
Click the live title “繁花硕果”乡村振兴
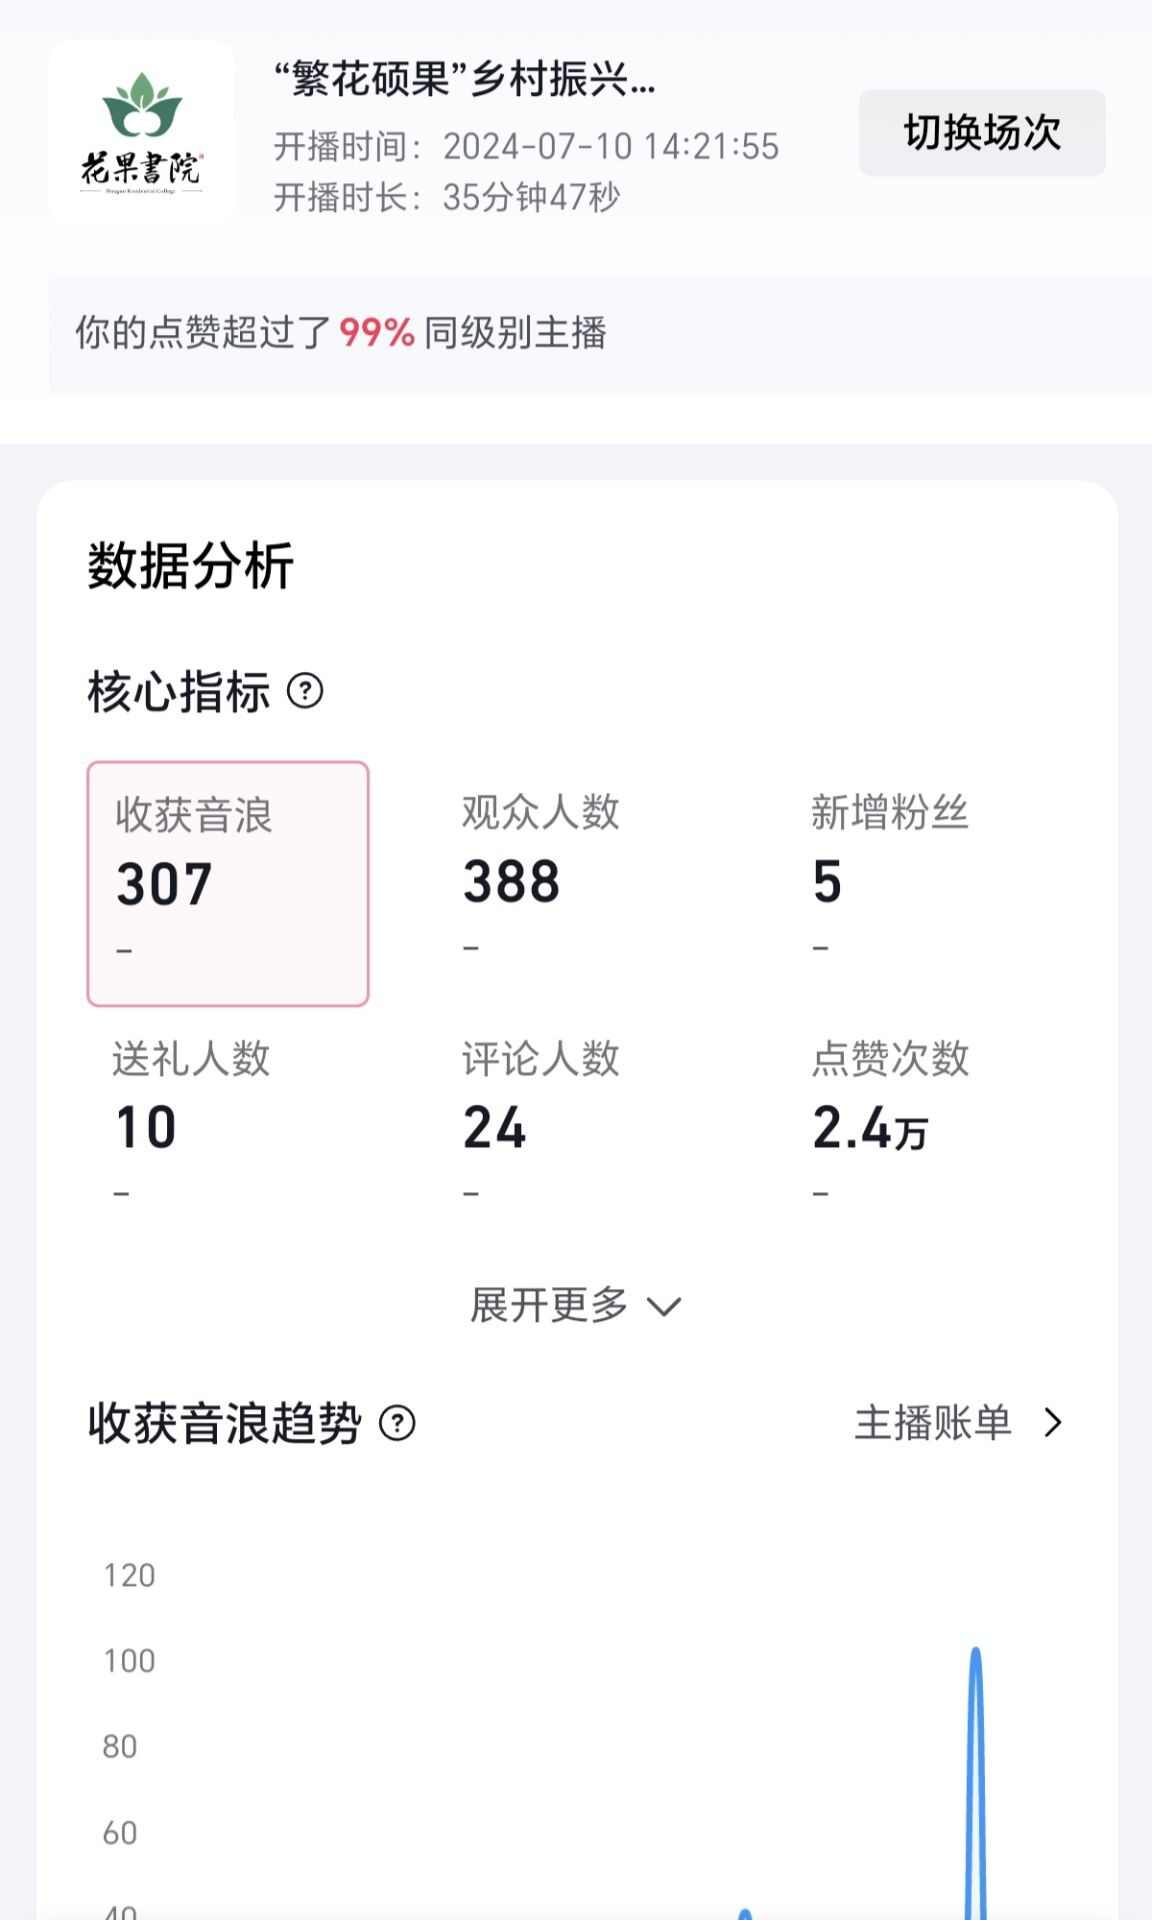(465, 80)
